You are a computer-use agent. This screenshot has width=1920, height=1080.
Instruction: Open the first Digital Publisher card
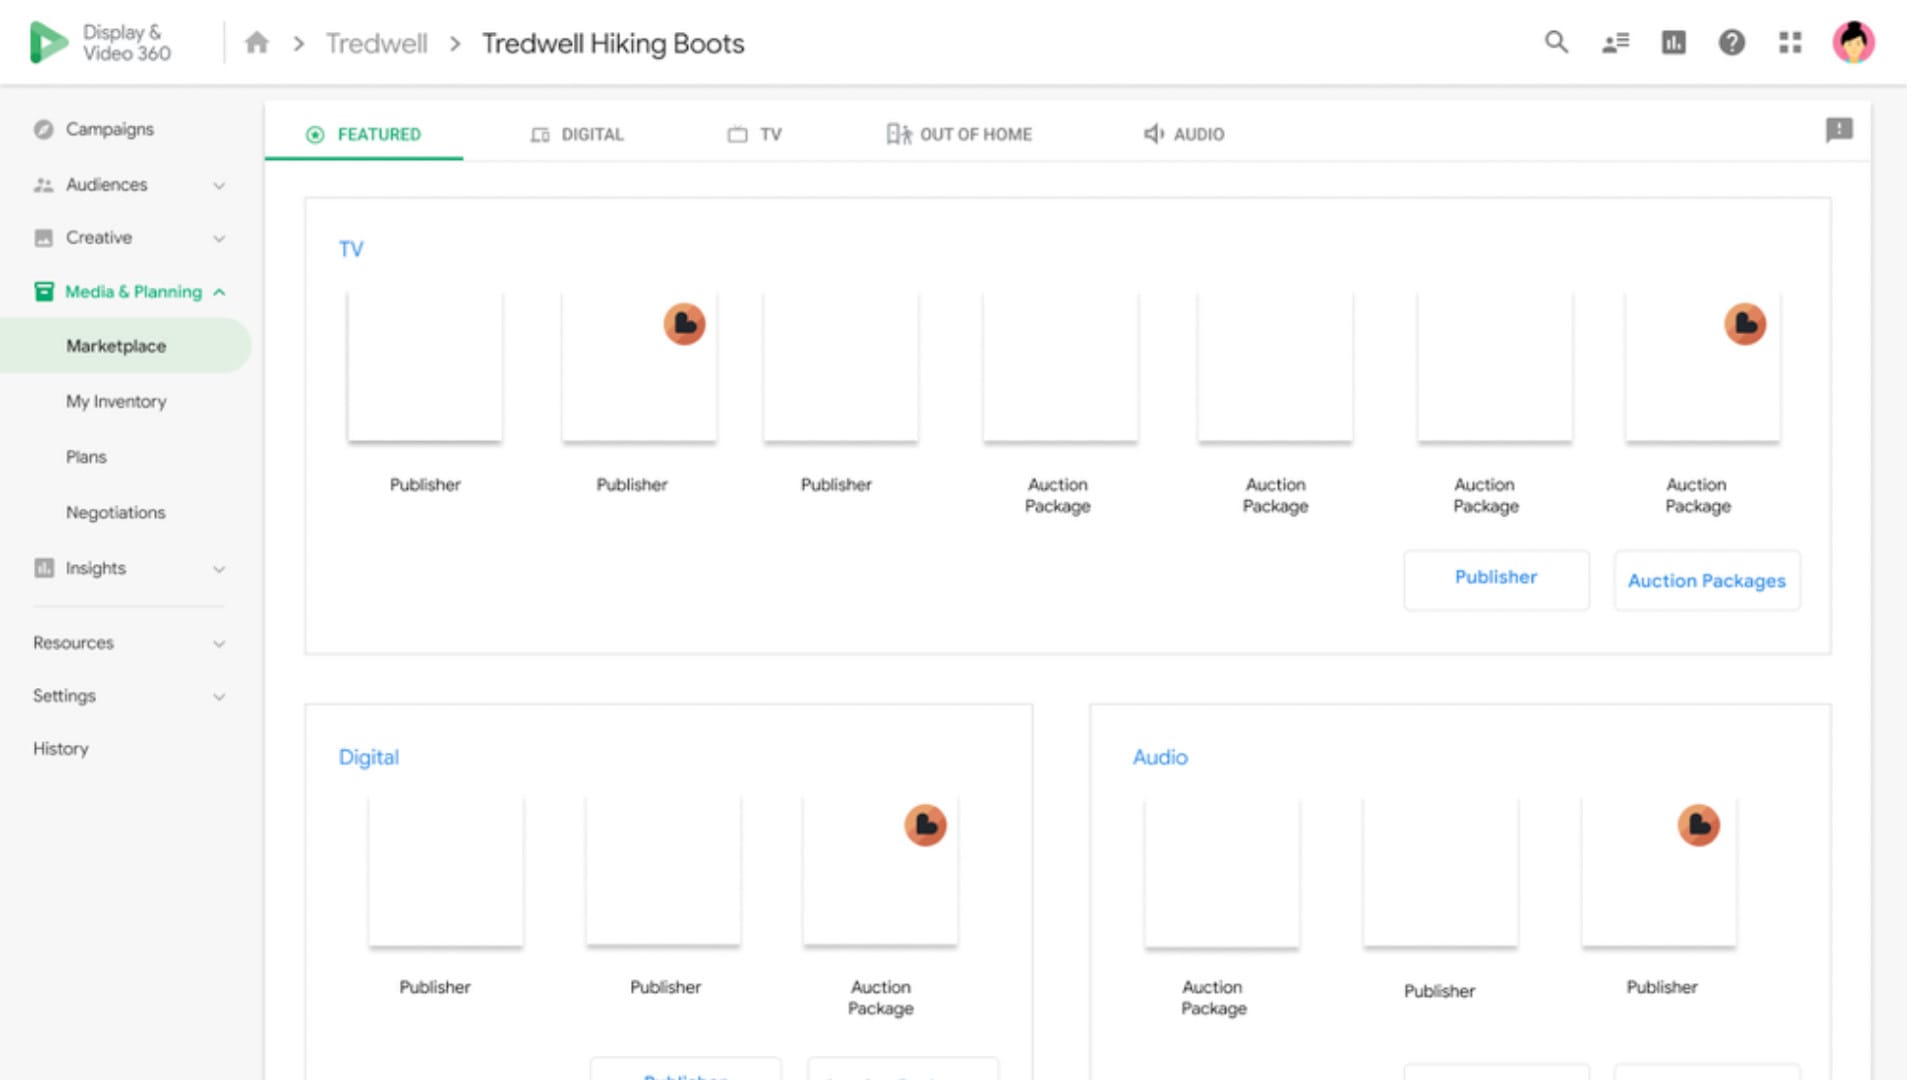(445, 870)
